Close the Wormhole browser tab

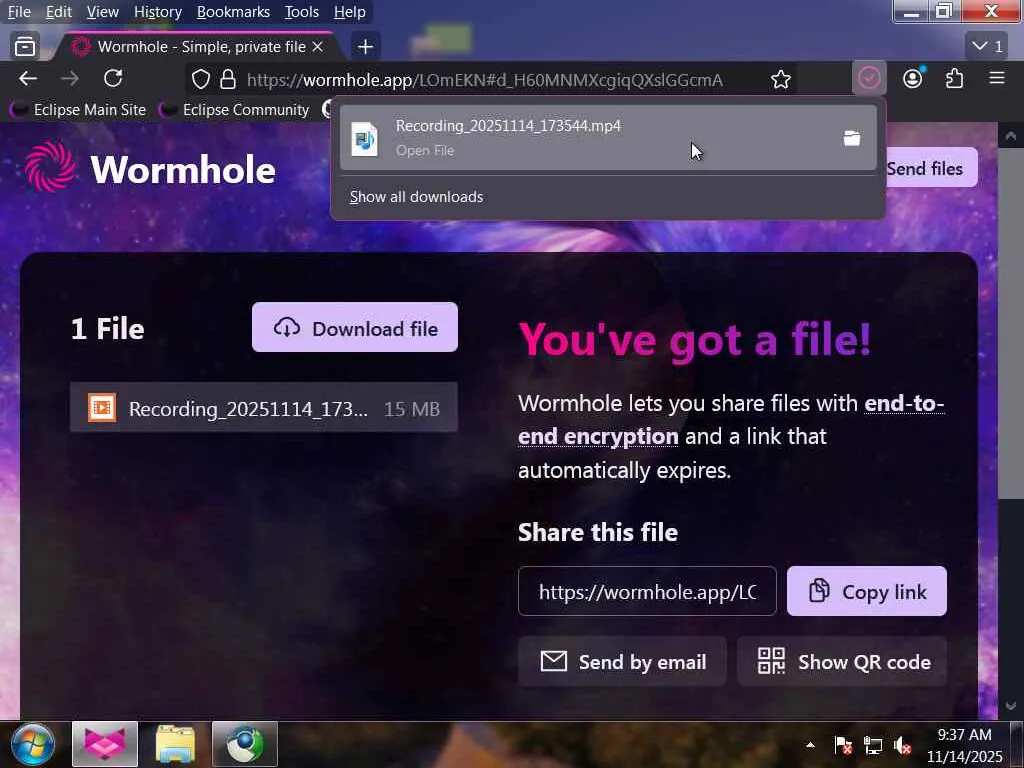(317, 46)
